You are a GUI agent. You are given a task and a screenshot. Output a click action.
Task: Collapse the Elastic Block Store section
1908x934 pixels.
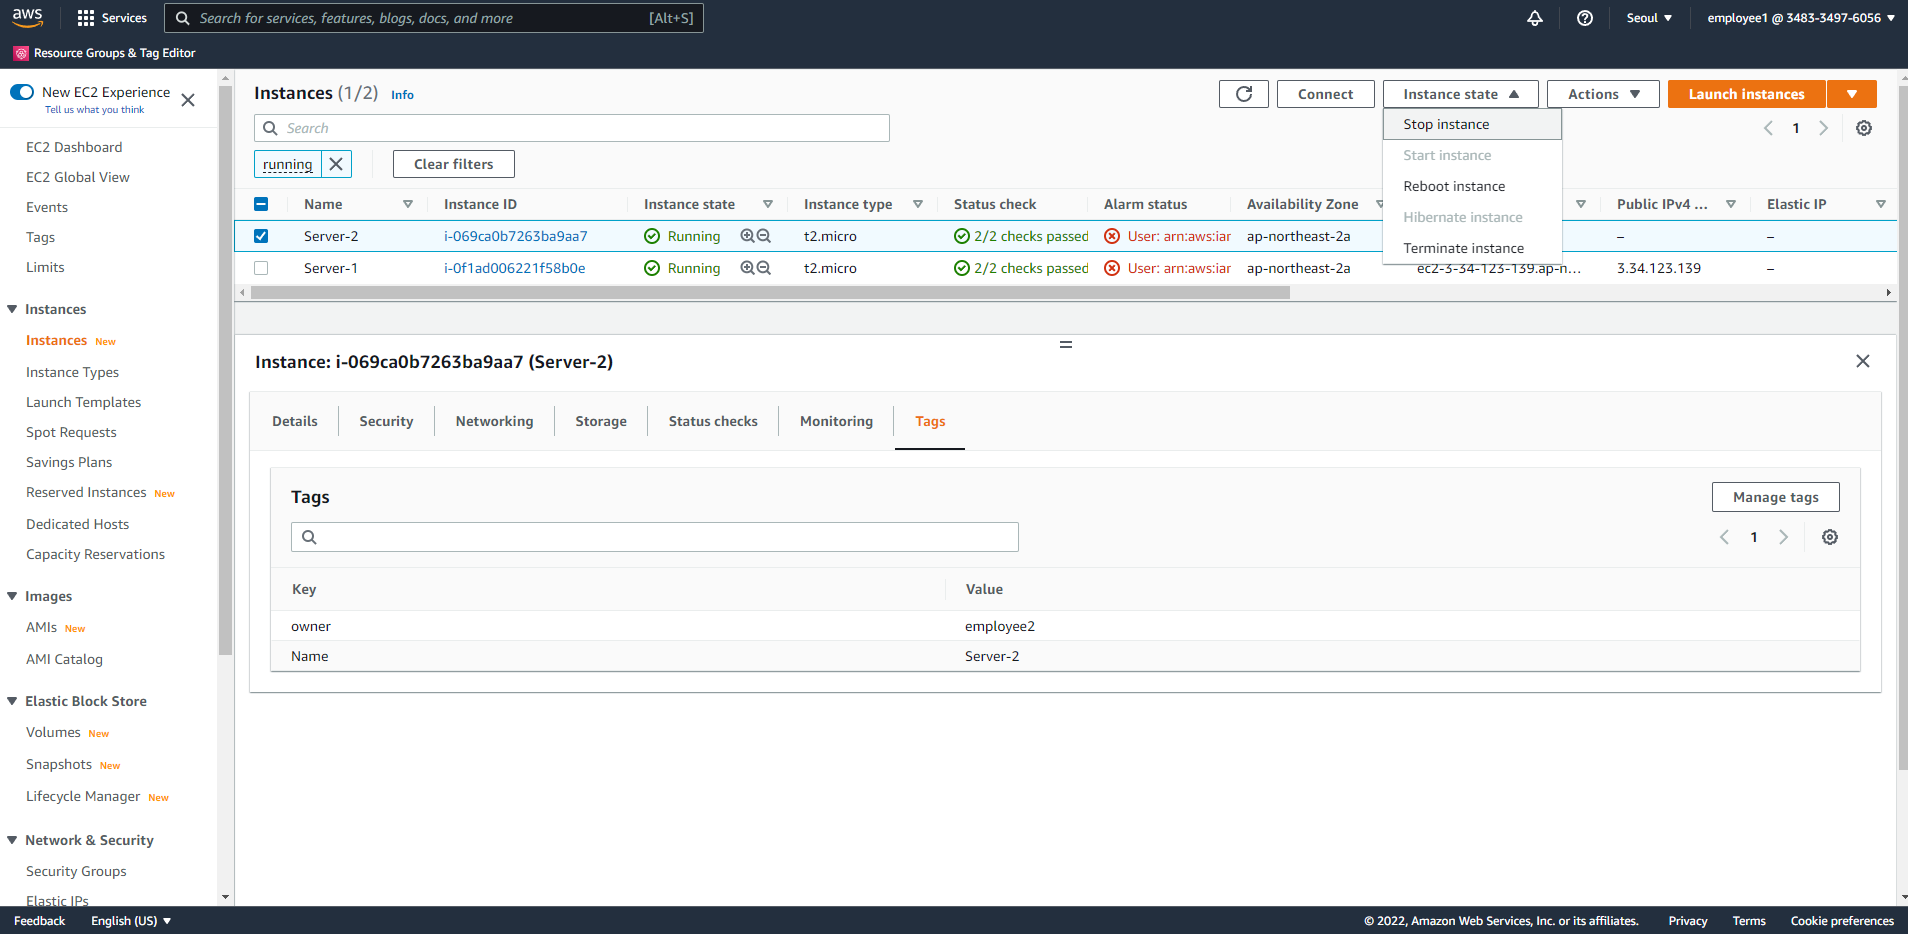12,701
